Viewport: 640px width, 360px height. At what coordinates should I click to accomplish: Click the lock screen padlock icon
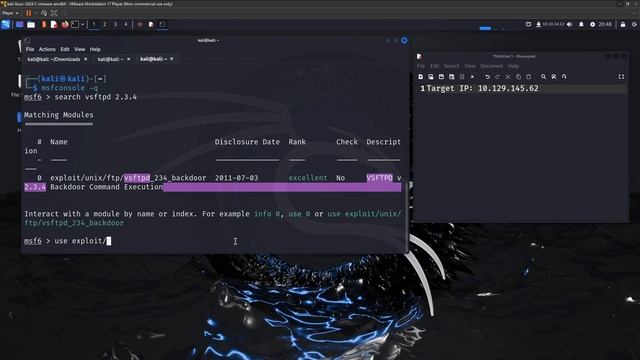[x=623, y=24]
